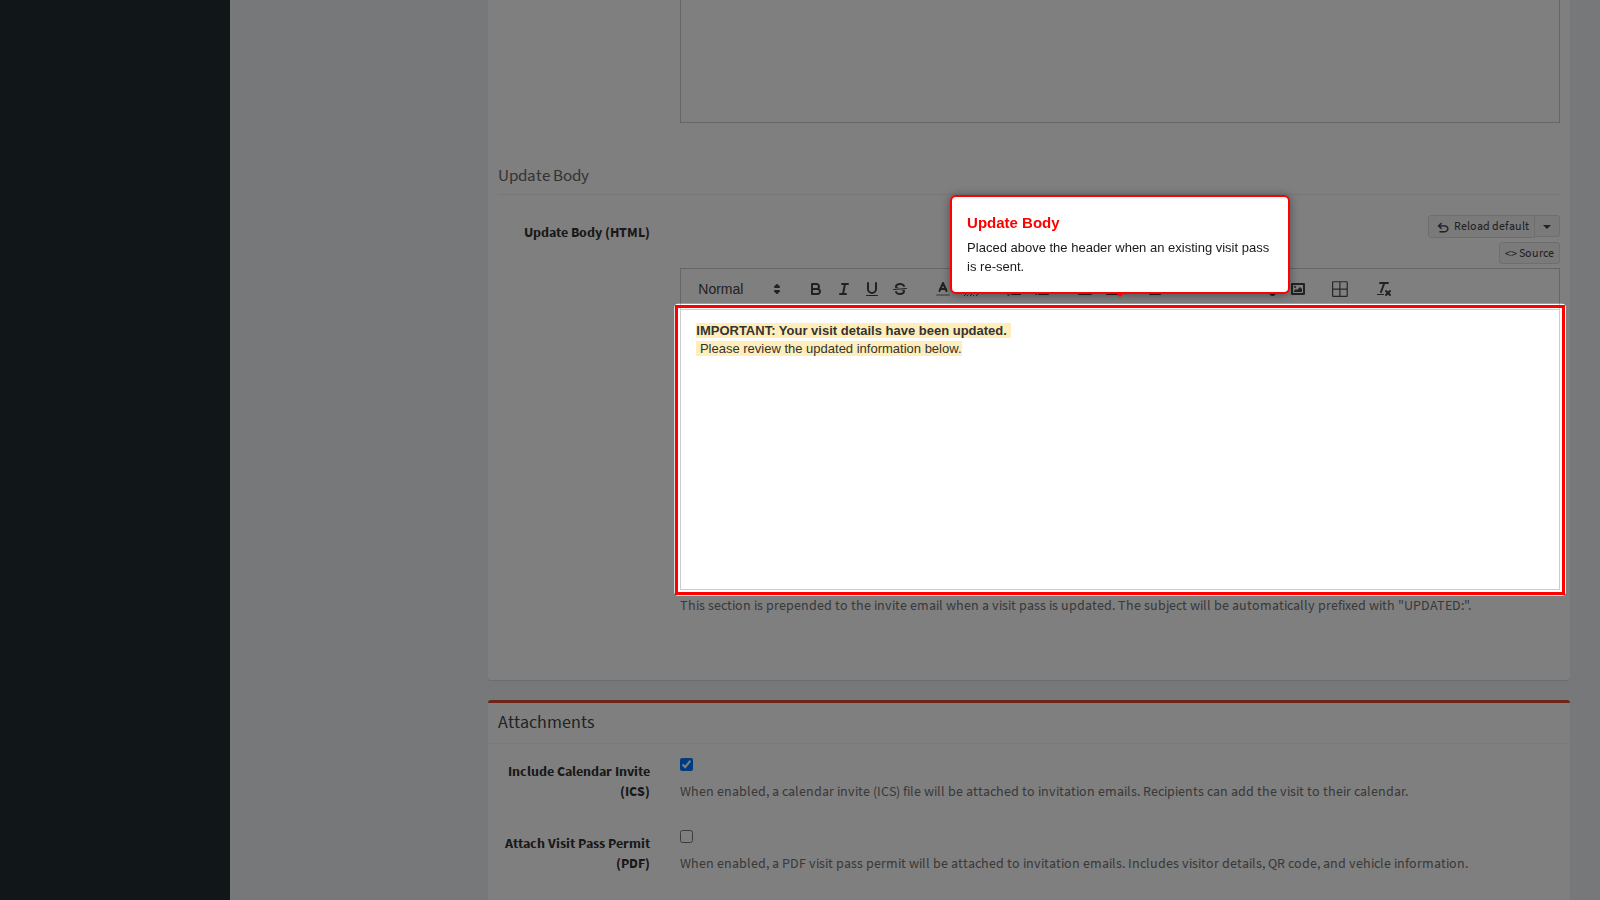Click the "Attach Visit Pass Permit (PDF)" label
Image resolution: width=1600 pixels, height=900 pixels.
[577, 853]
